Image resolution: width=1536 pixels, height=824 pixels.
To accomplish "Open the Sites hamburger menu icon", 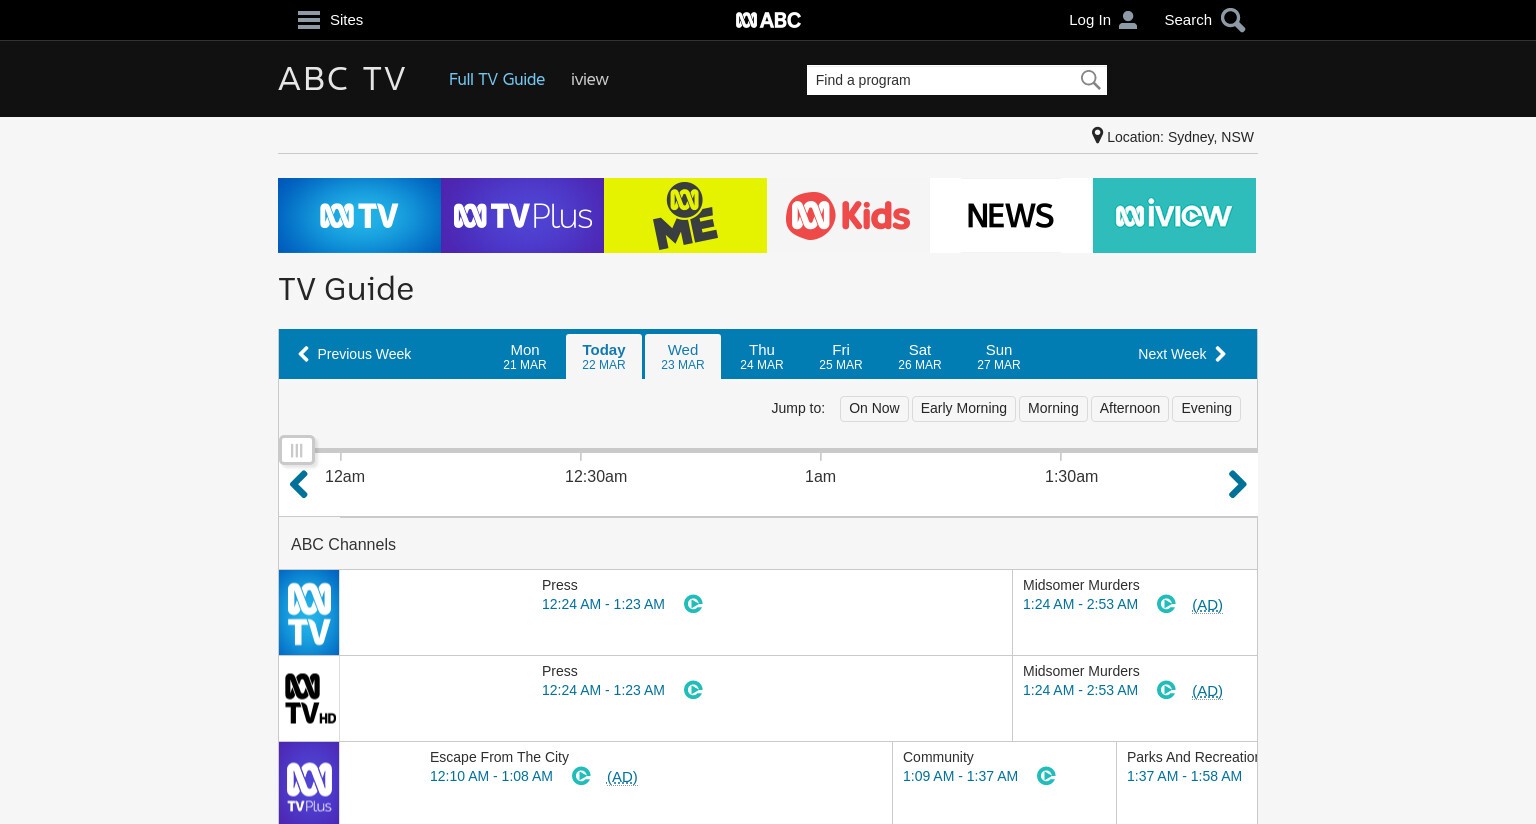I will pos(309,20).
